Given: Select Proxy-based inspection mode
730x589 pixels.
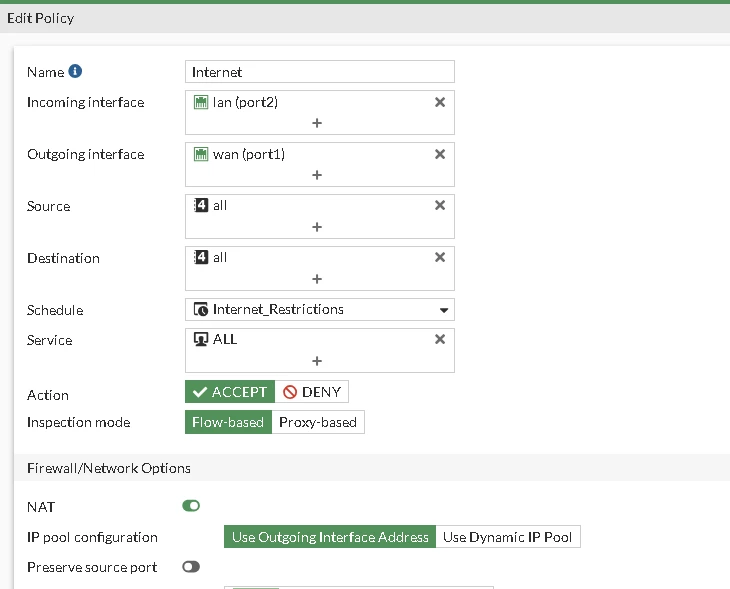Looking at the screenshot, I should click(x=318, y=422).
